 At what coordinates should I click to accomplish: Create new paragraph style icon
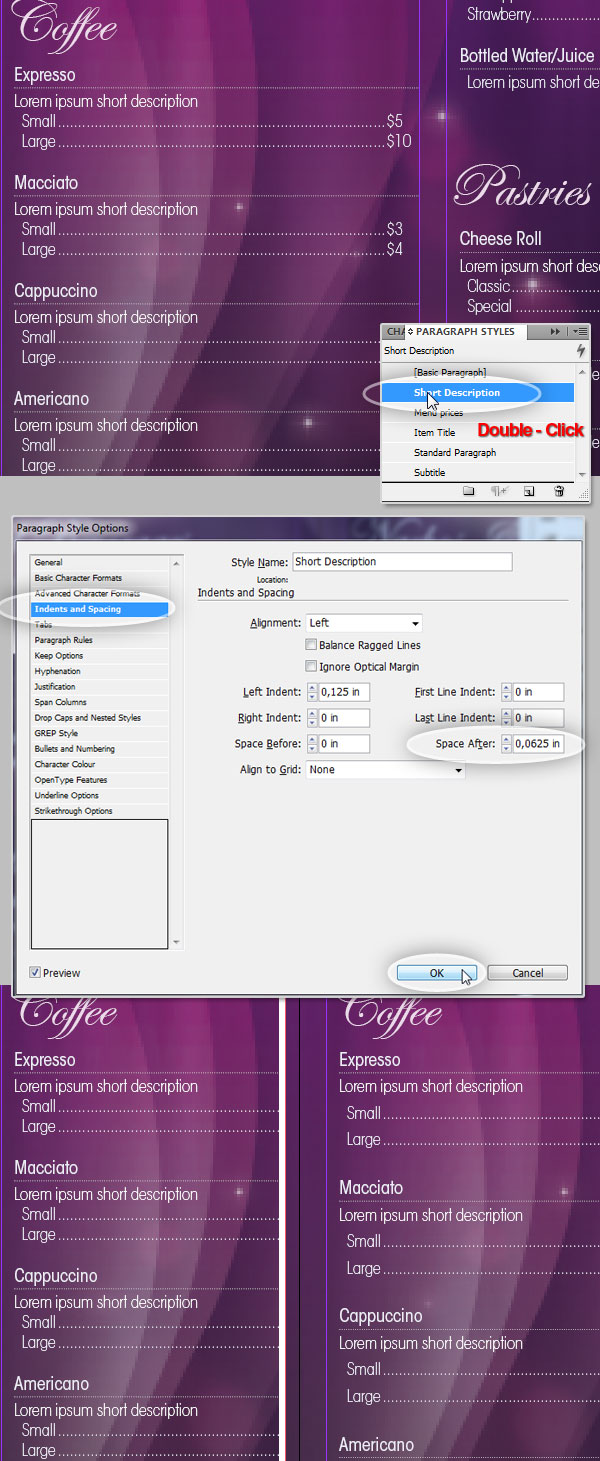click(529, 491)
